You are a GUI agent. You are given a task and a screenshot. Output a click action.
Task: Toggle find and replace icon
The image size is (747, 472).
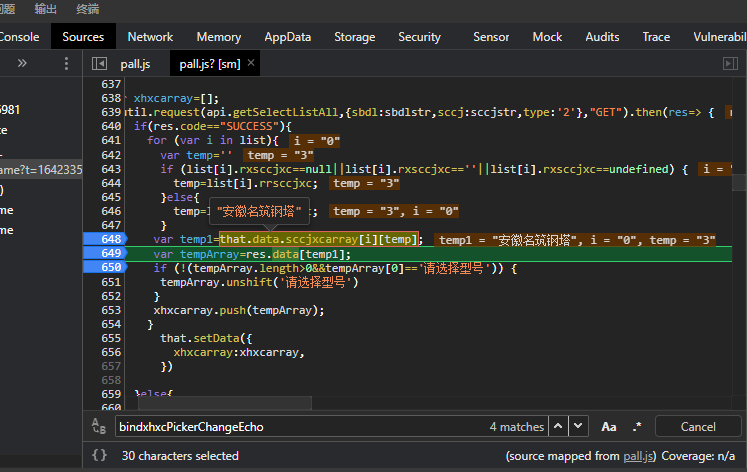[x=99, y=426]
